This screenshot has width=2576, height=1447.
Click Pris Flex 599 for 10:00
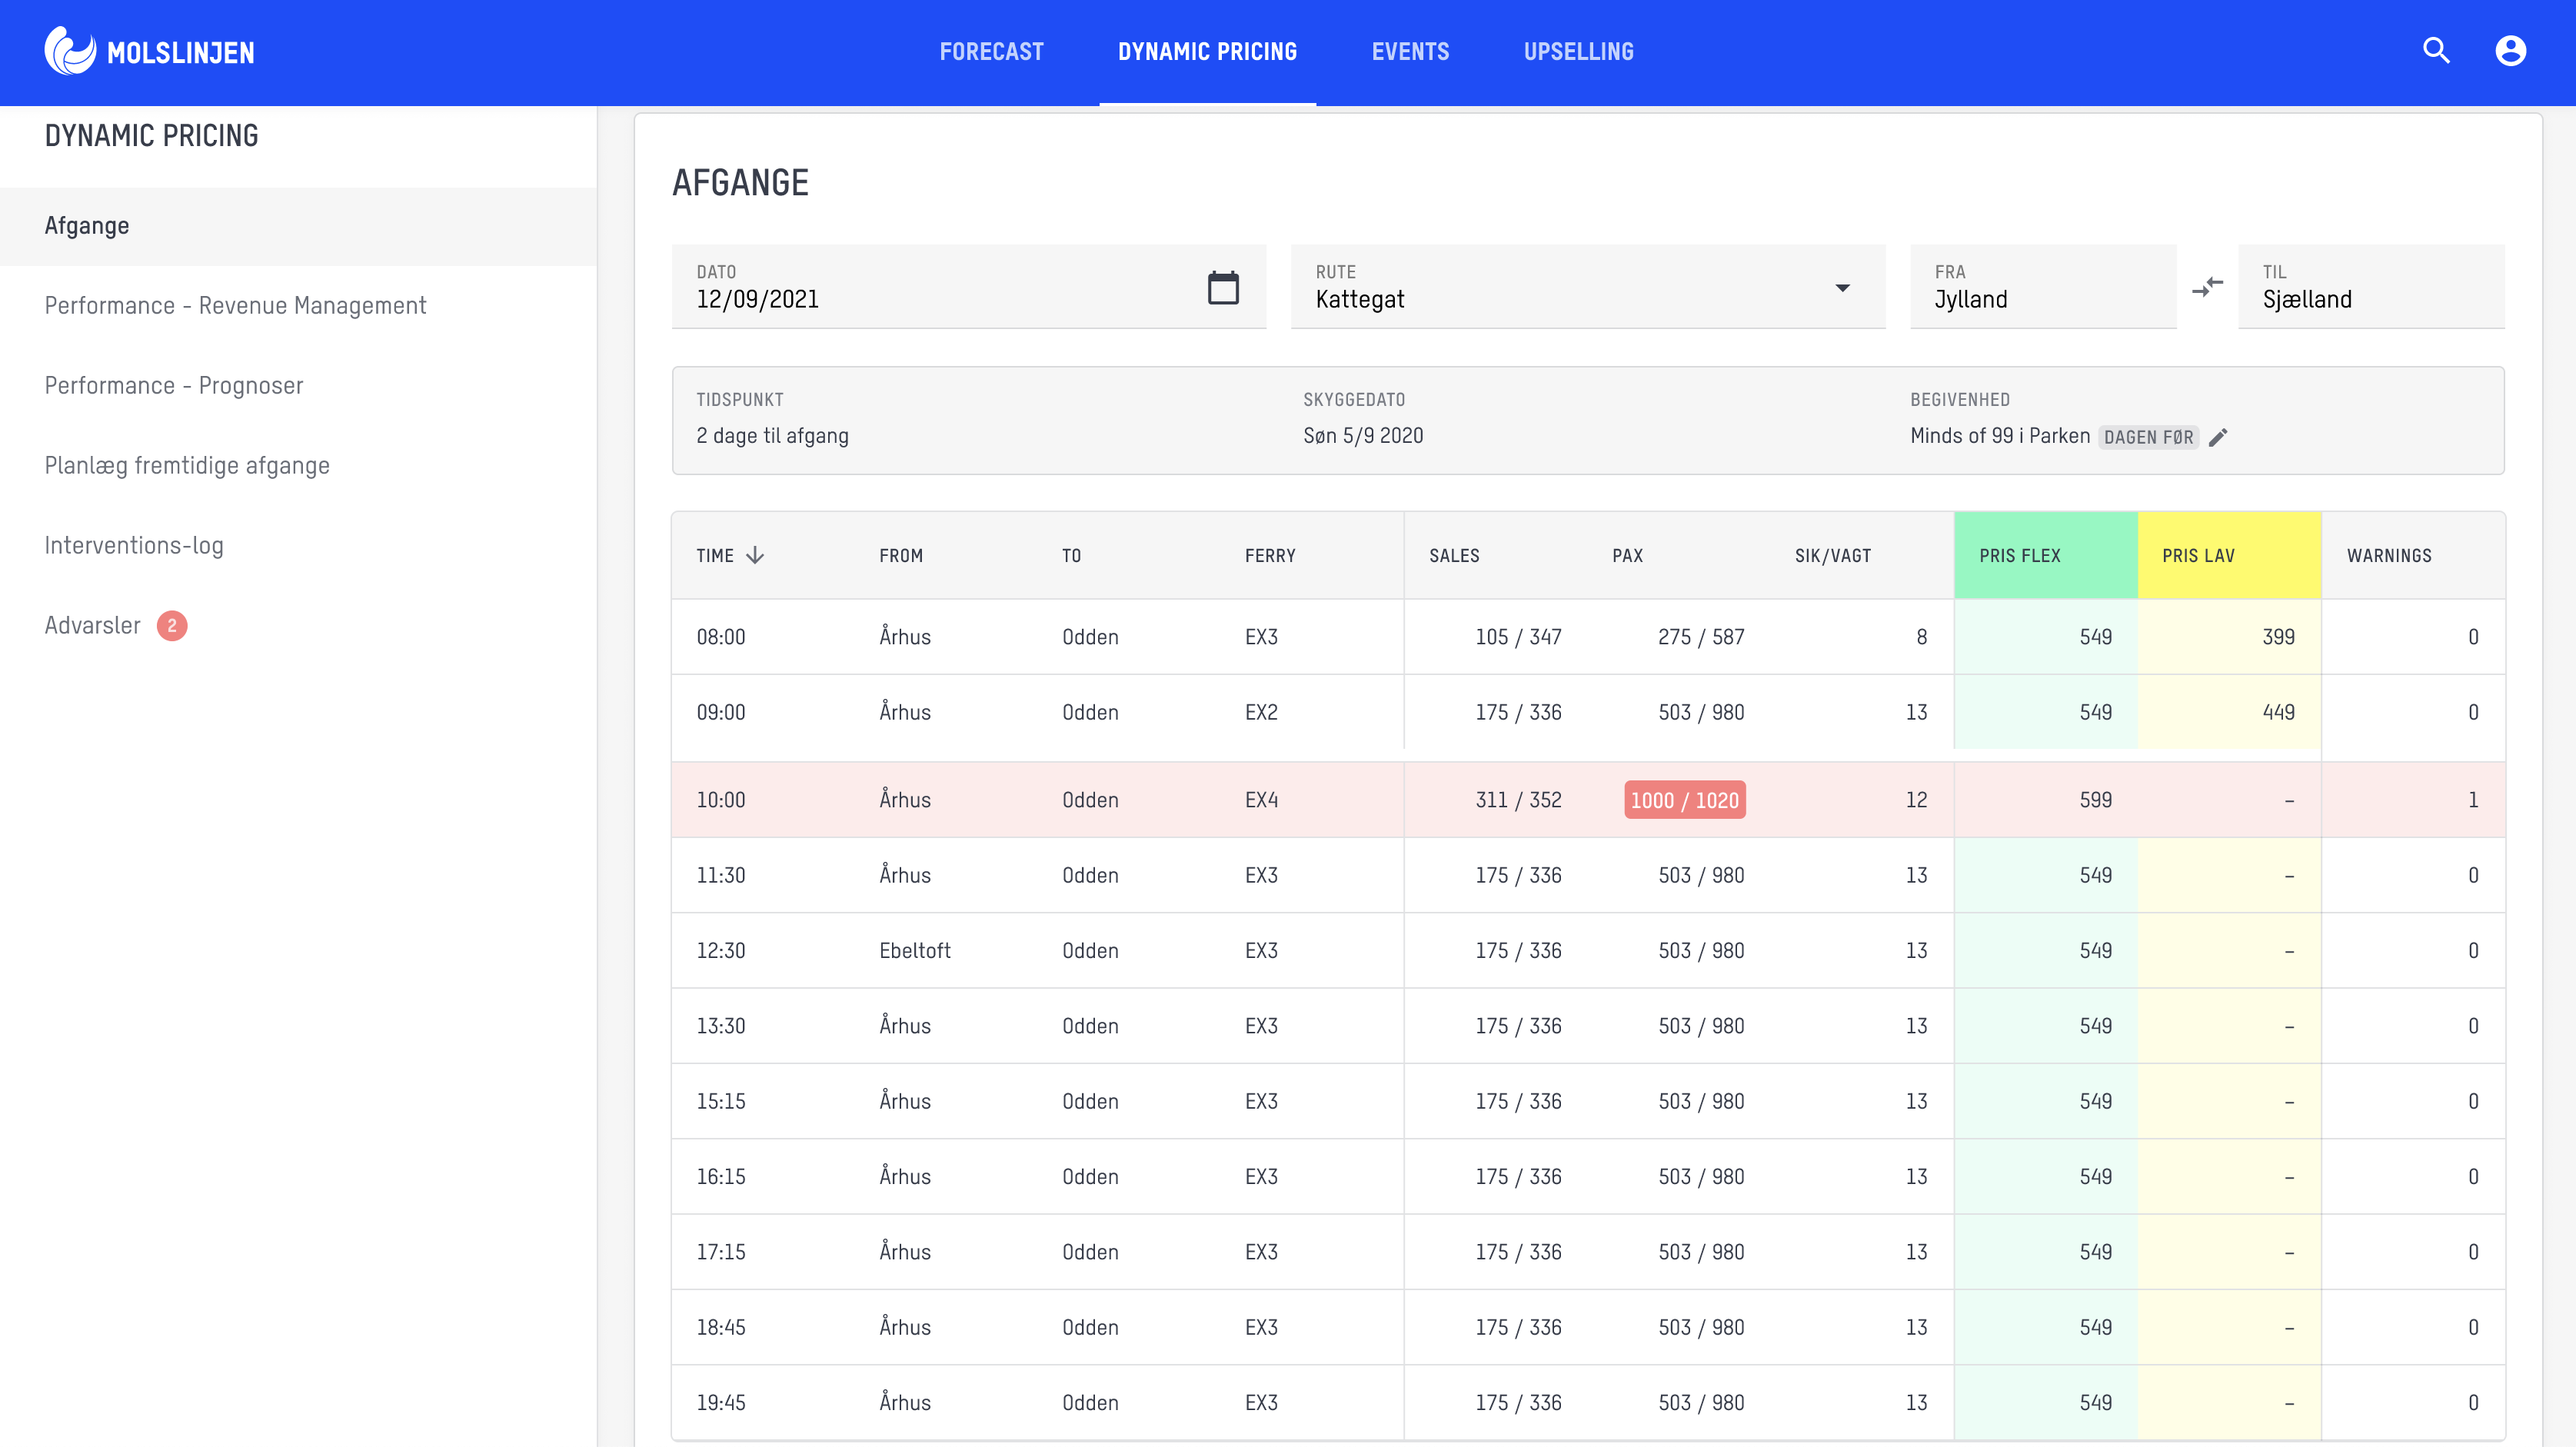(x=2095, y=800)
